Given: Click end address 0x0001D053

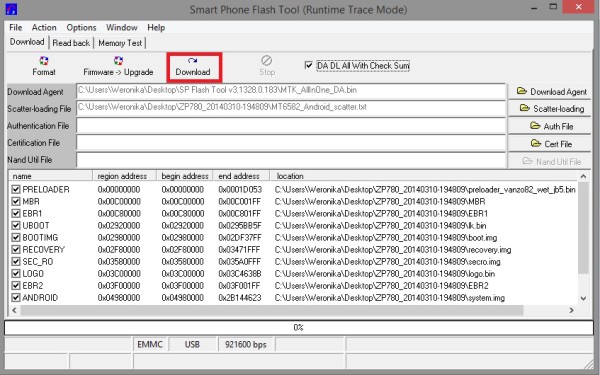Looking at the screenshot, I should pos(240,189).
